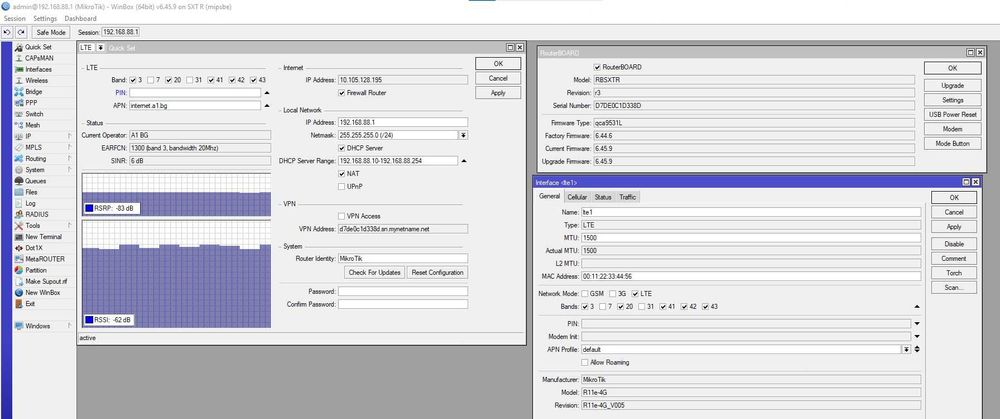The width and height of the screenshot is (1000, 419).
Task: Open RADIUS in the sidebar
Action: pyautogui.click(x=38, y=214)
